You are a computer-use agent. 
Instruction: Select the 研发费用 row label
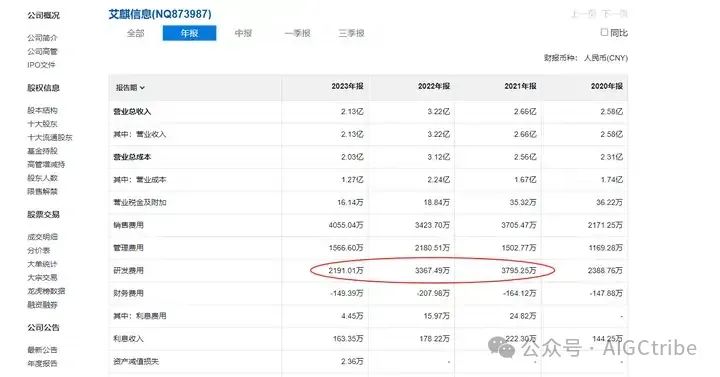[x=129, y=270]
